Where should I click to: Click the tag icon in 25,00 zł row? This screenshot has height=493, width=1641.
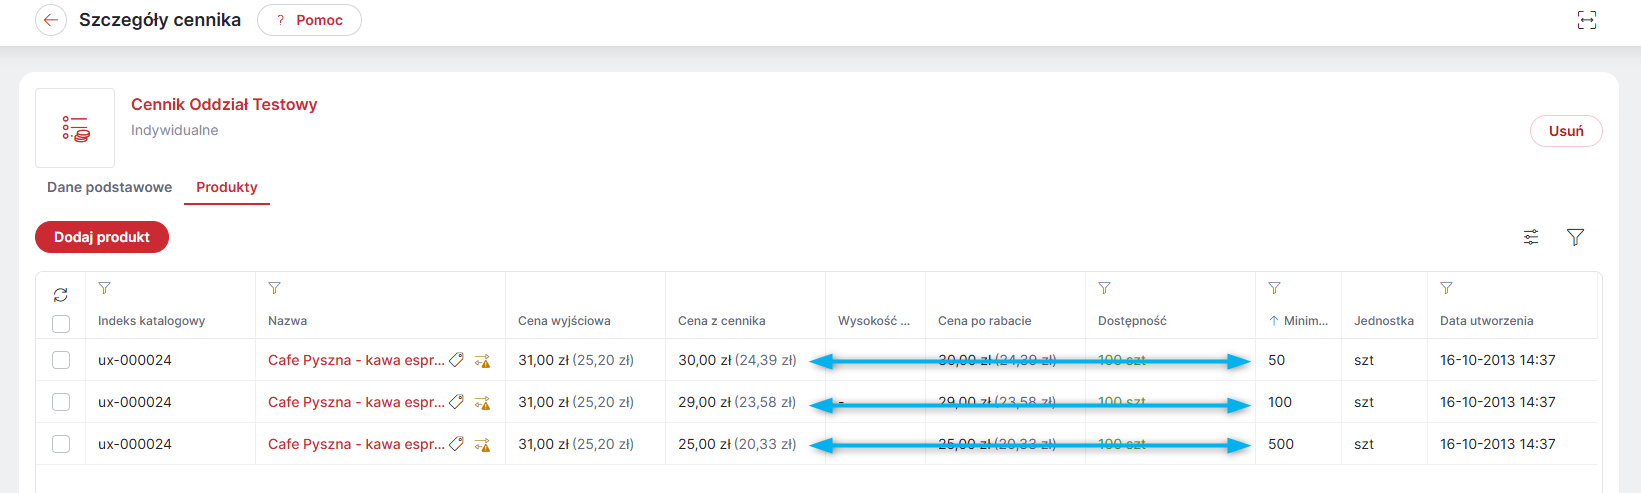pos(457,444)
